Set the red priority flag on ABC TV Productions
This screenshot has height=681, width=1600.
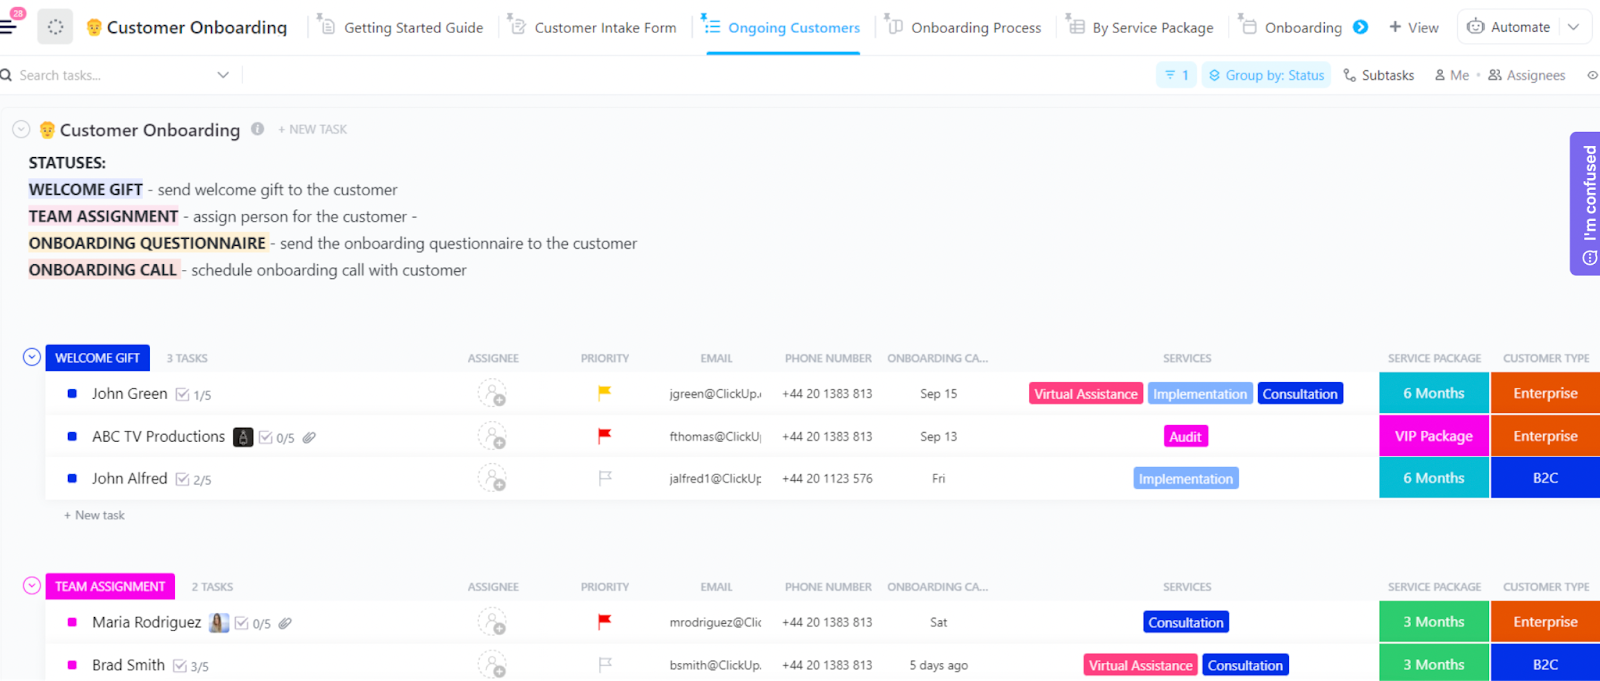(604, 436)
